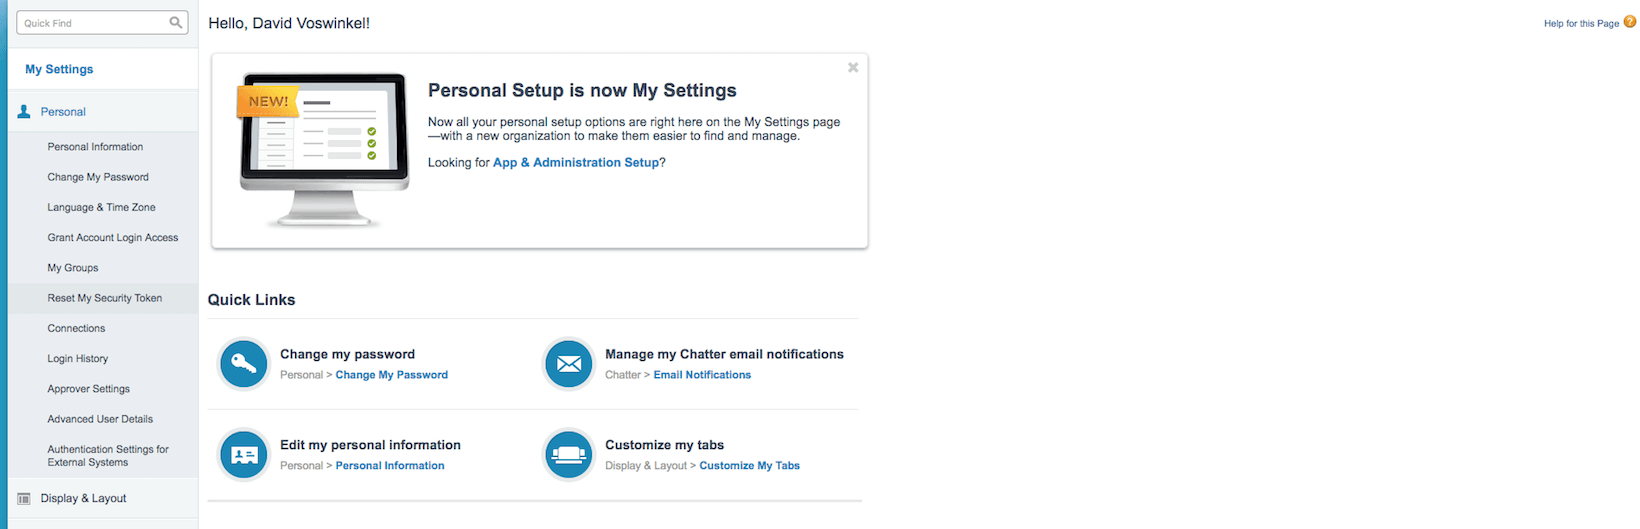Click the Quick Find magnifier icon
The image size is (1640, 529).
tap(176, 22)
